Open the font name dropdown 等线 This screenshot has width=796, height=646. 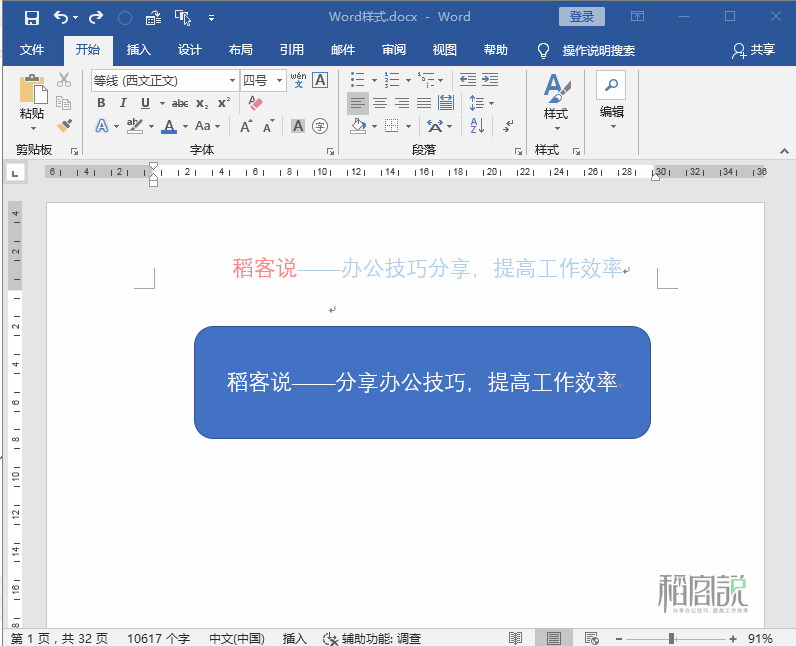tap(232, 81)
